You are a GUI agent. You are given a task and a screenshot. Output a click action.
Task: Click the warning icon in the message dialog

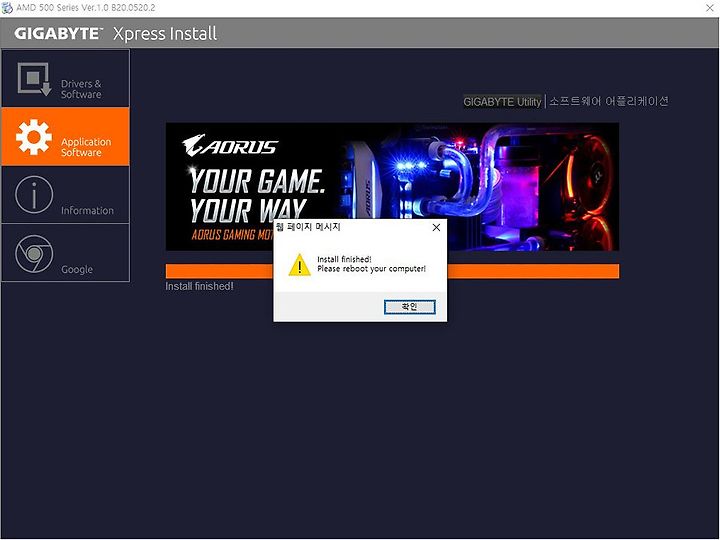tap(299, 264)
